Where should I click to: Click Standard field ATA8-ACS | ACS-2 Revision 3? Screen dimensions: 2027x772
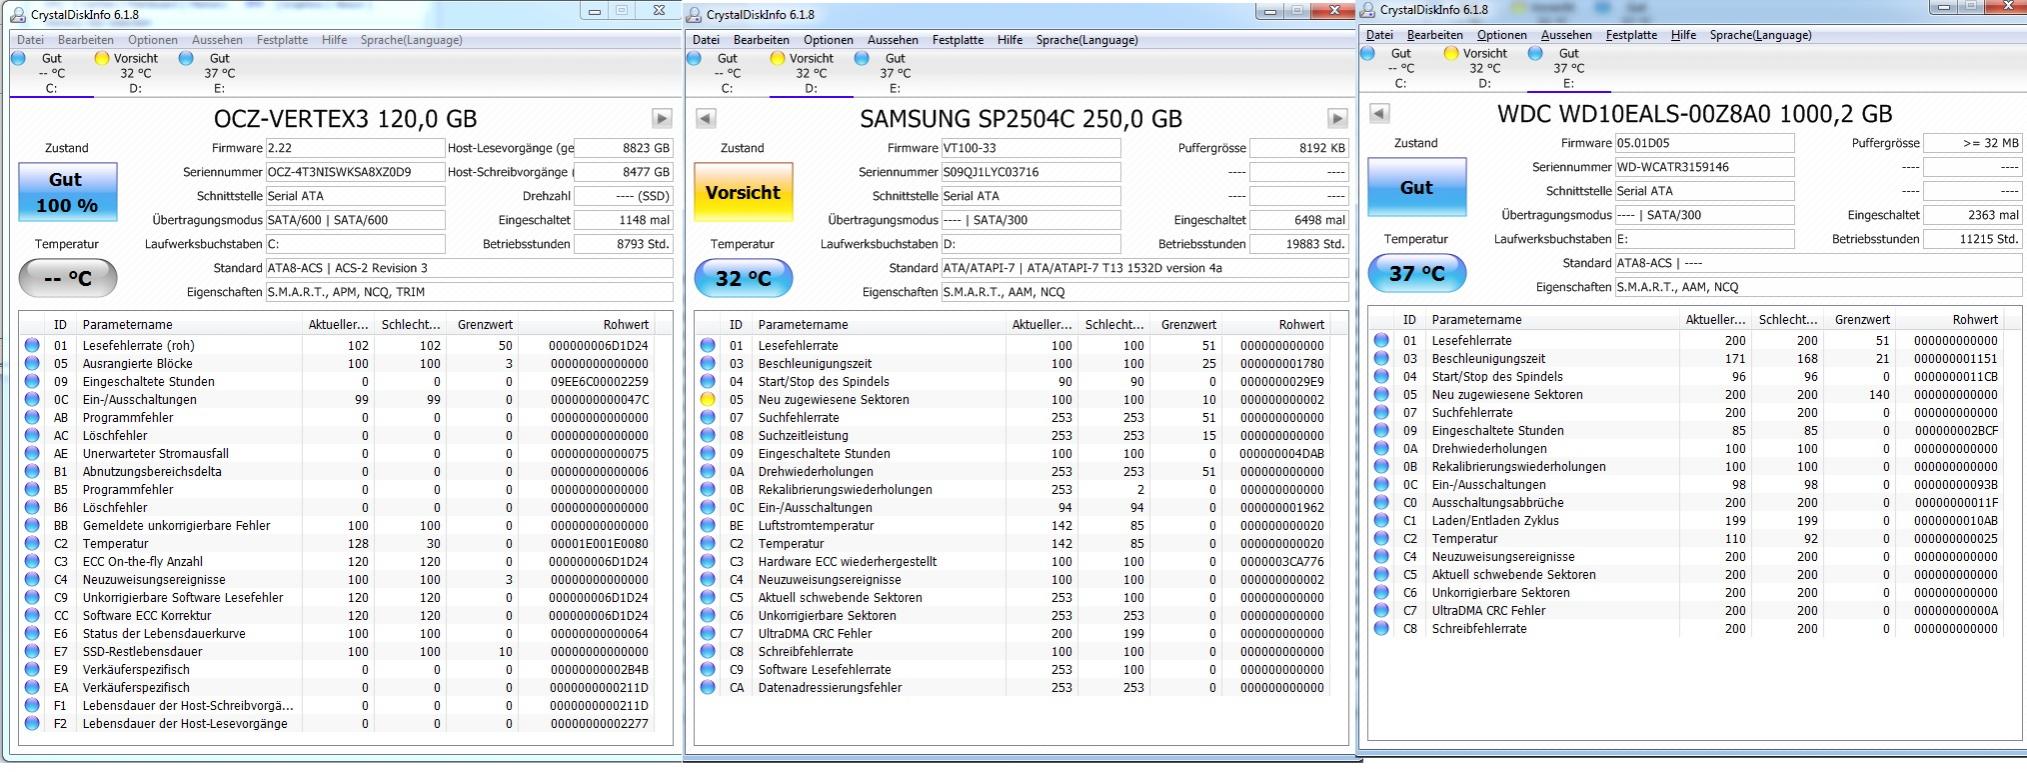(x=469, y=268)
